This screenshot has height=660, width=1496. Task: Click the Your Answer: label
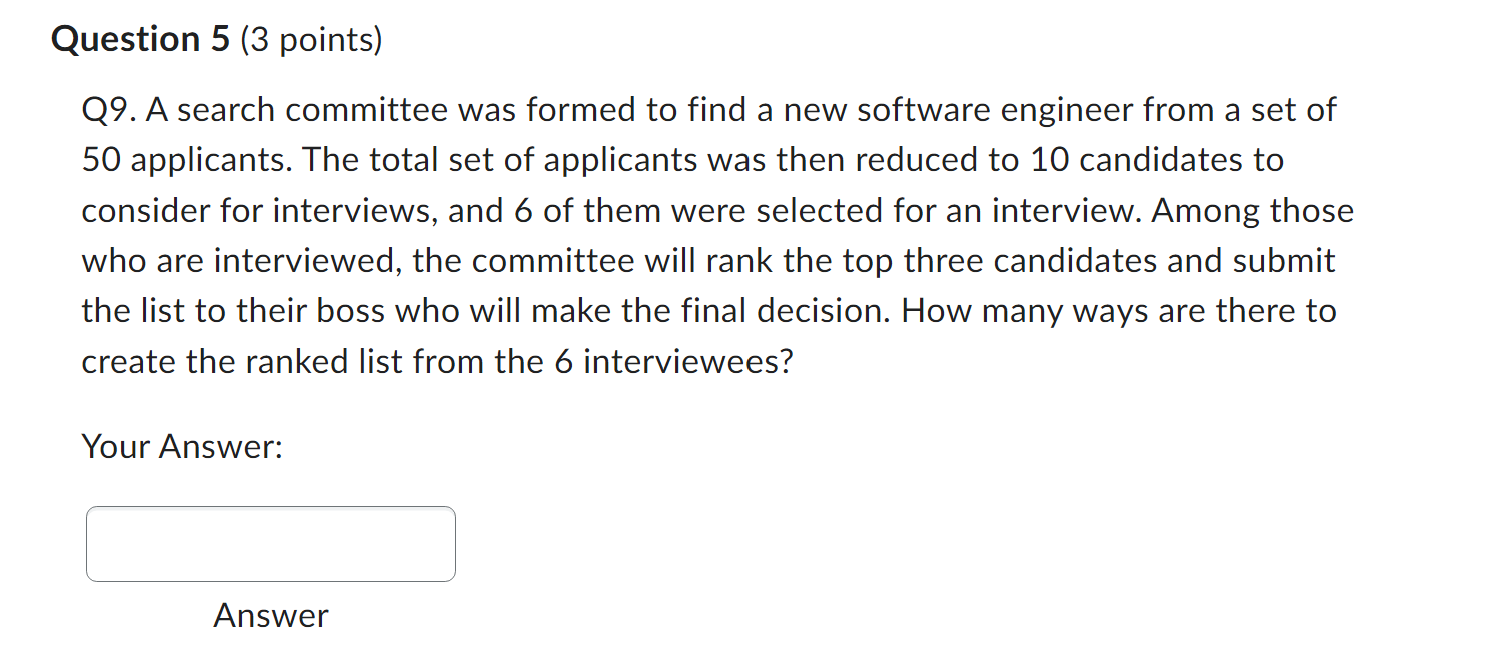coord(181,447)
